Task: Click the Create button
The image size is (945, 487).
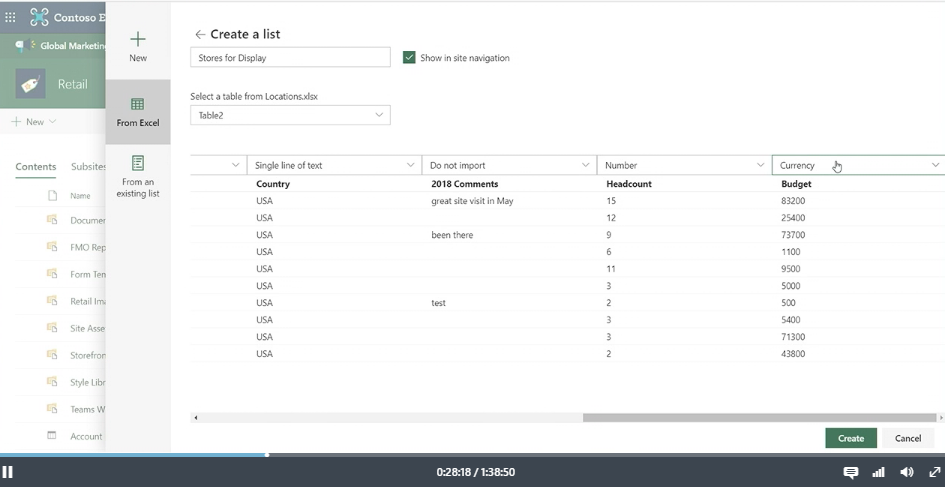Action: click(x=850, y=438)
